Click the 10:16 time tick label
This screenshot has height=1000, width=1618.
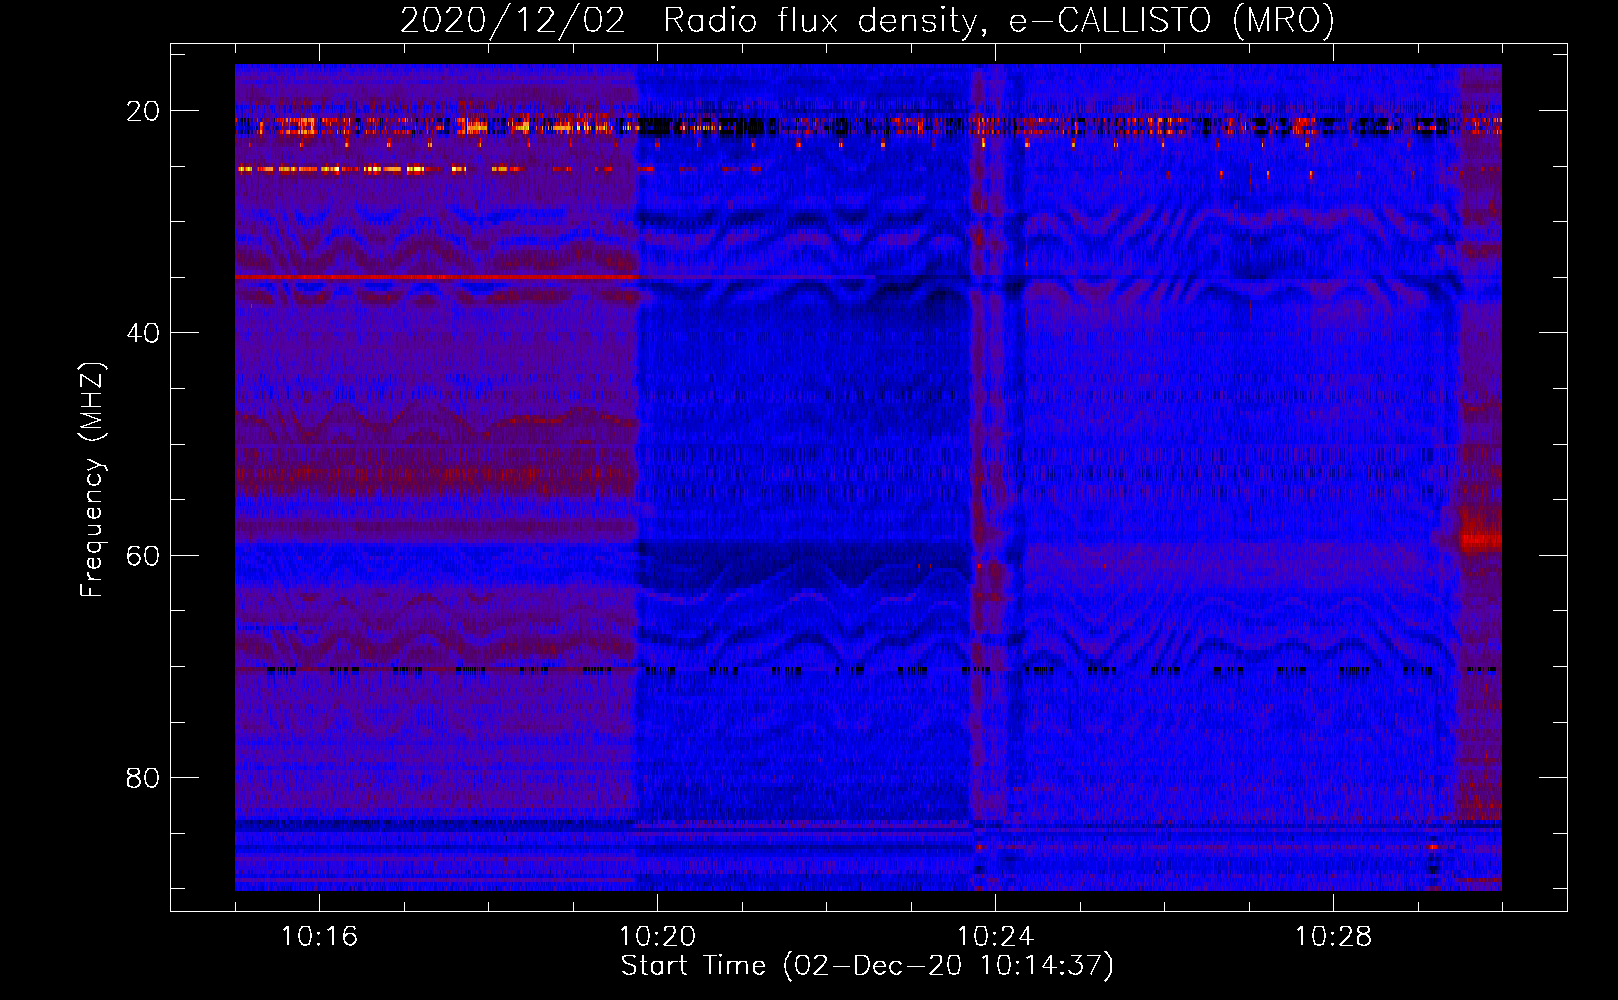point(319,937)
